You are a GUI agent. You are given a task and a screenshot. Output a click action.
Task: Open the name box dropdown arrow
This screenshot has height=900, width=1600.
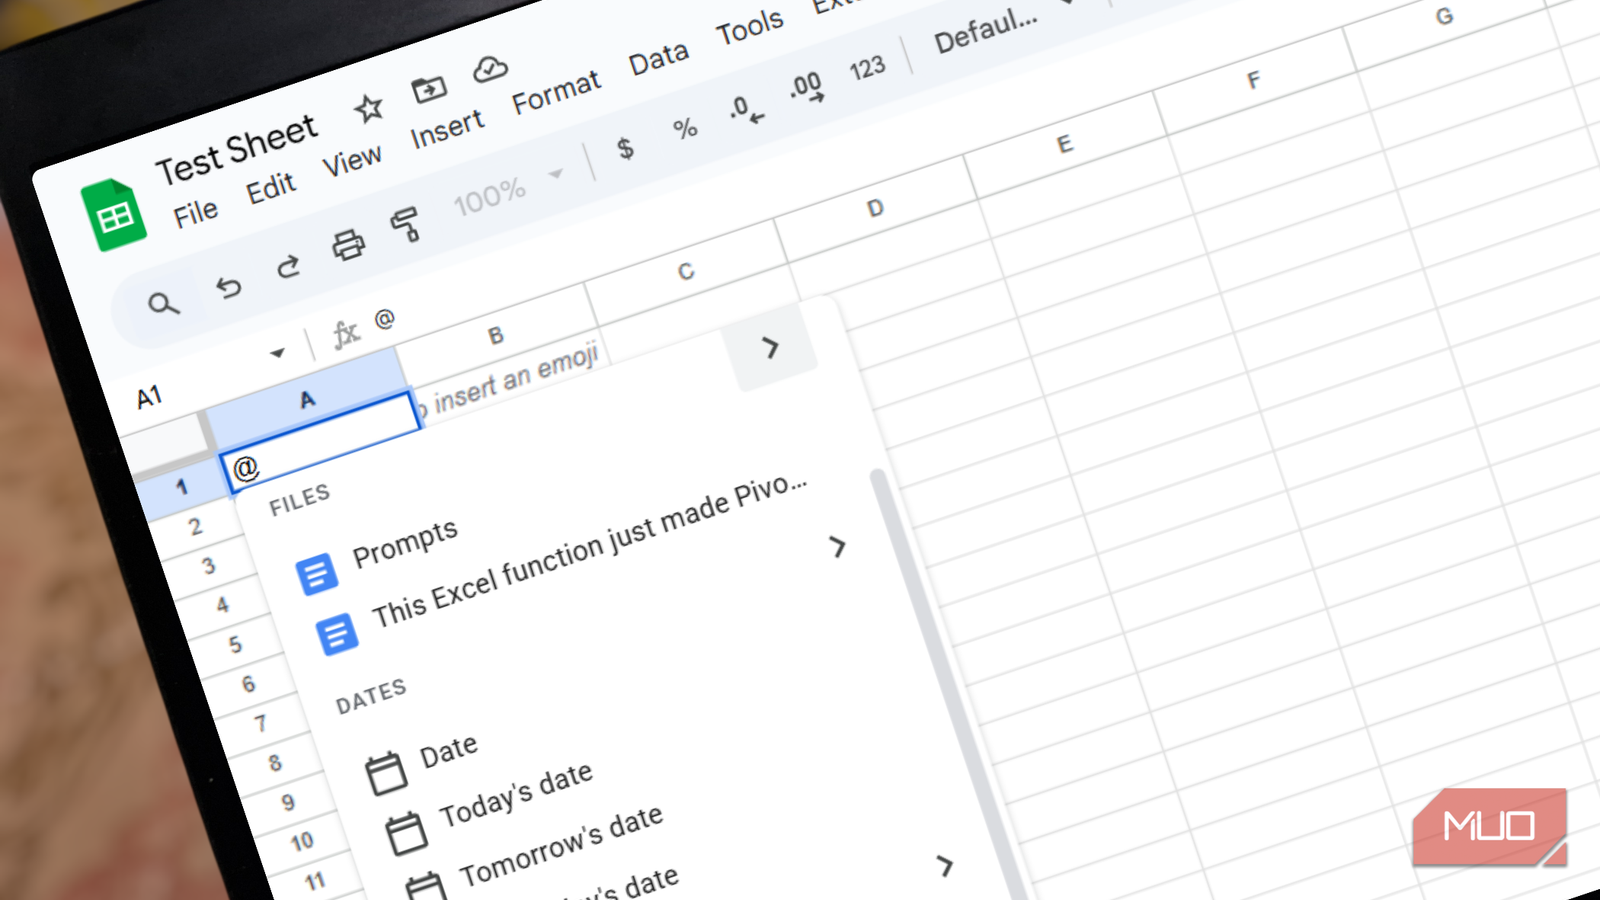point(277,352)
